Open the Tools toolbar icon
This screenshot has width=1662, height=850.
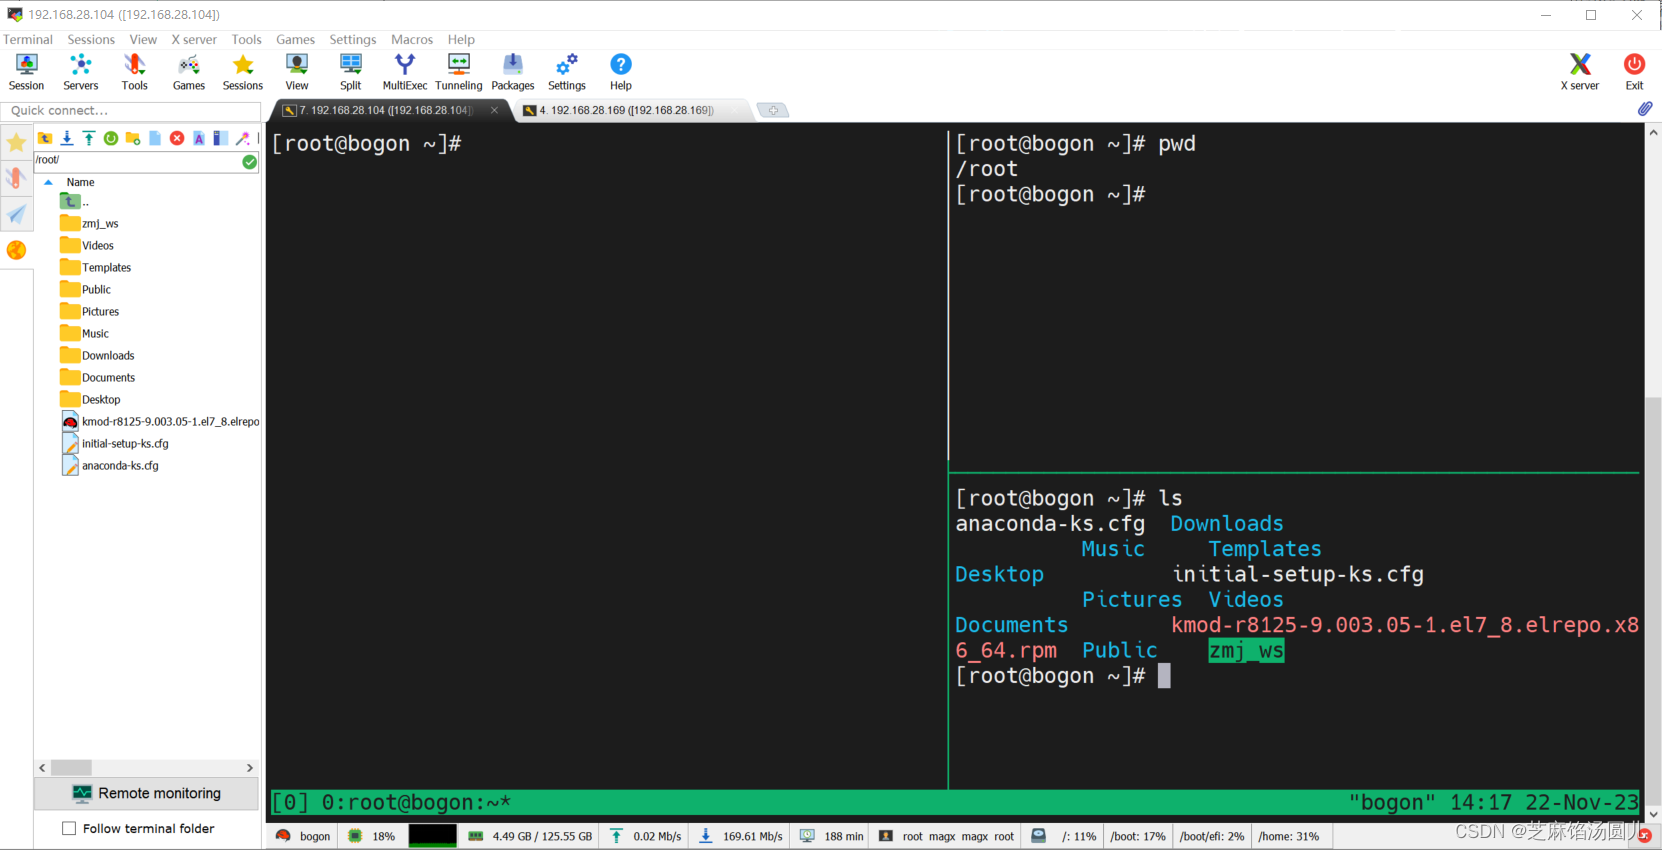click(x=135, y=72)
